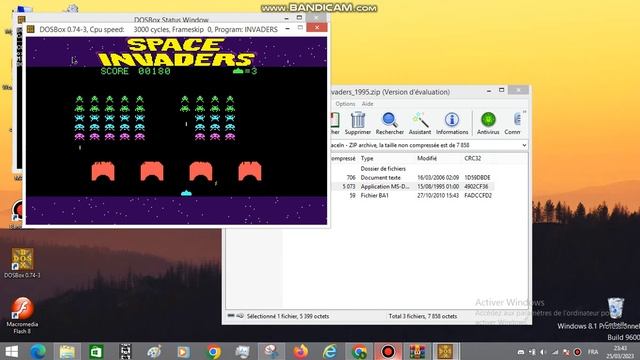Switch to WinRAR in the taskbar

tap(417, 351)
